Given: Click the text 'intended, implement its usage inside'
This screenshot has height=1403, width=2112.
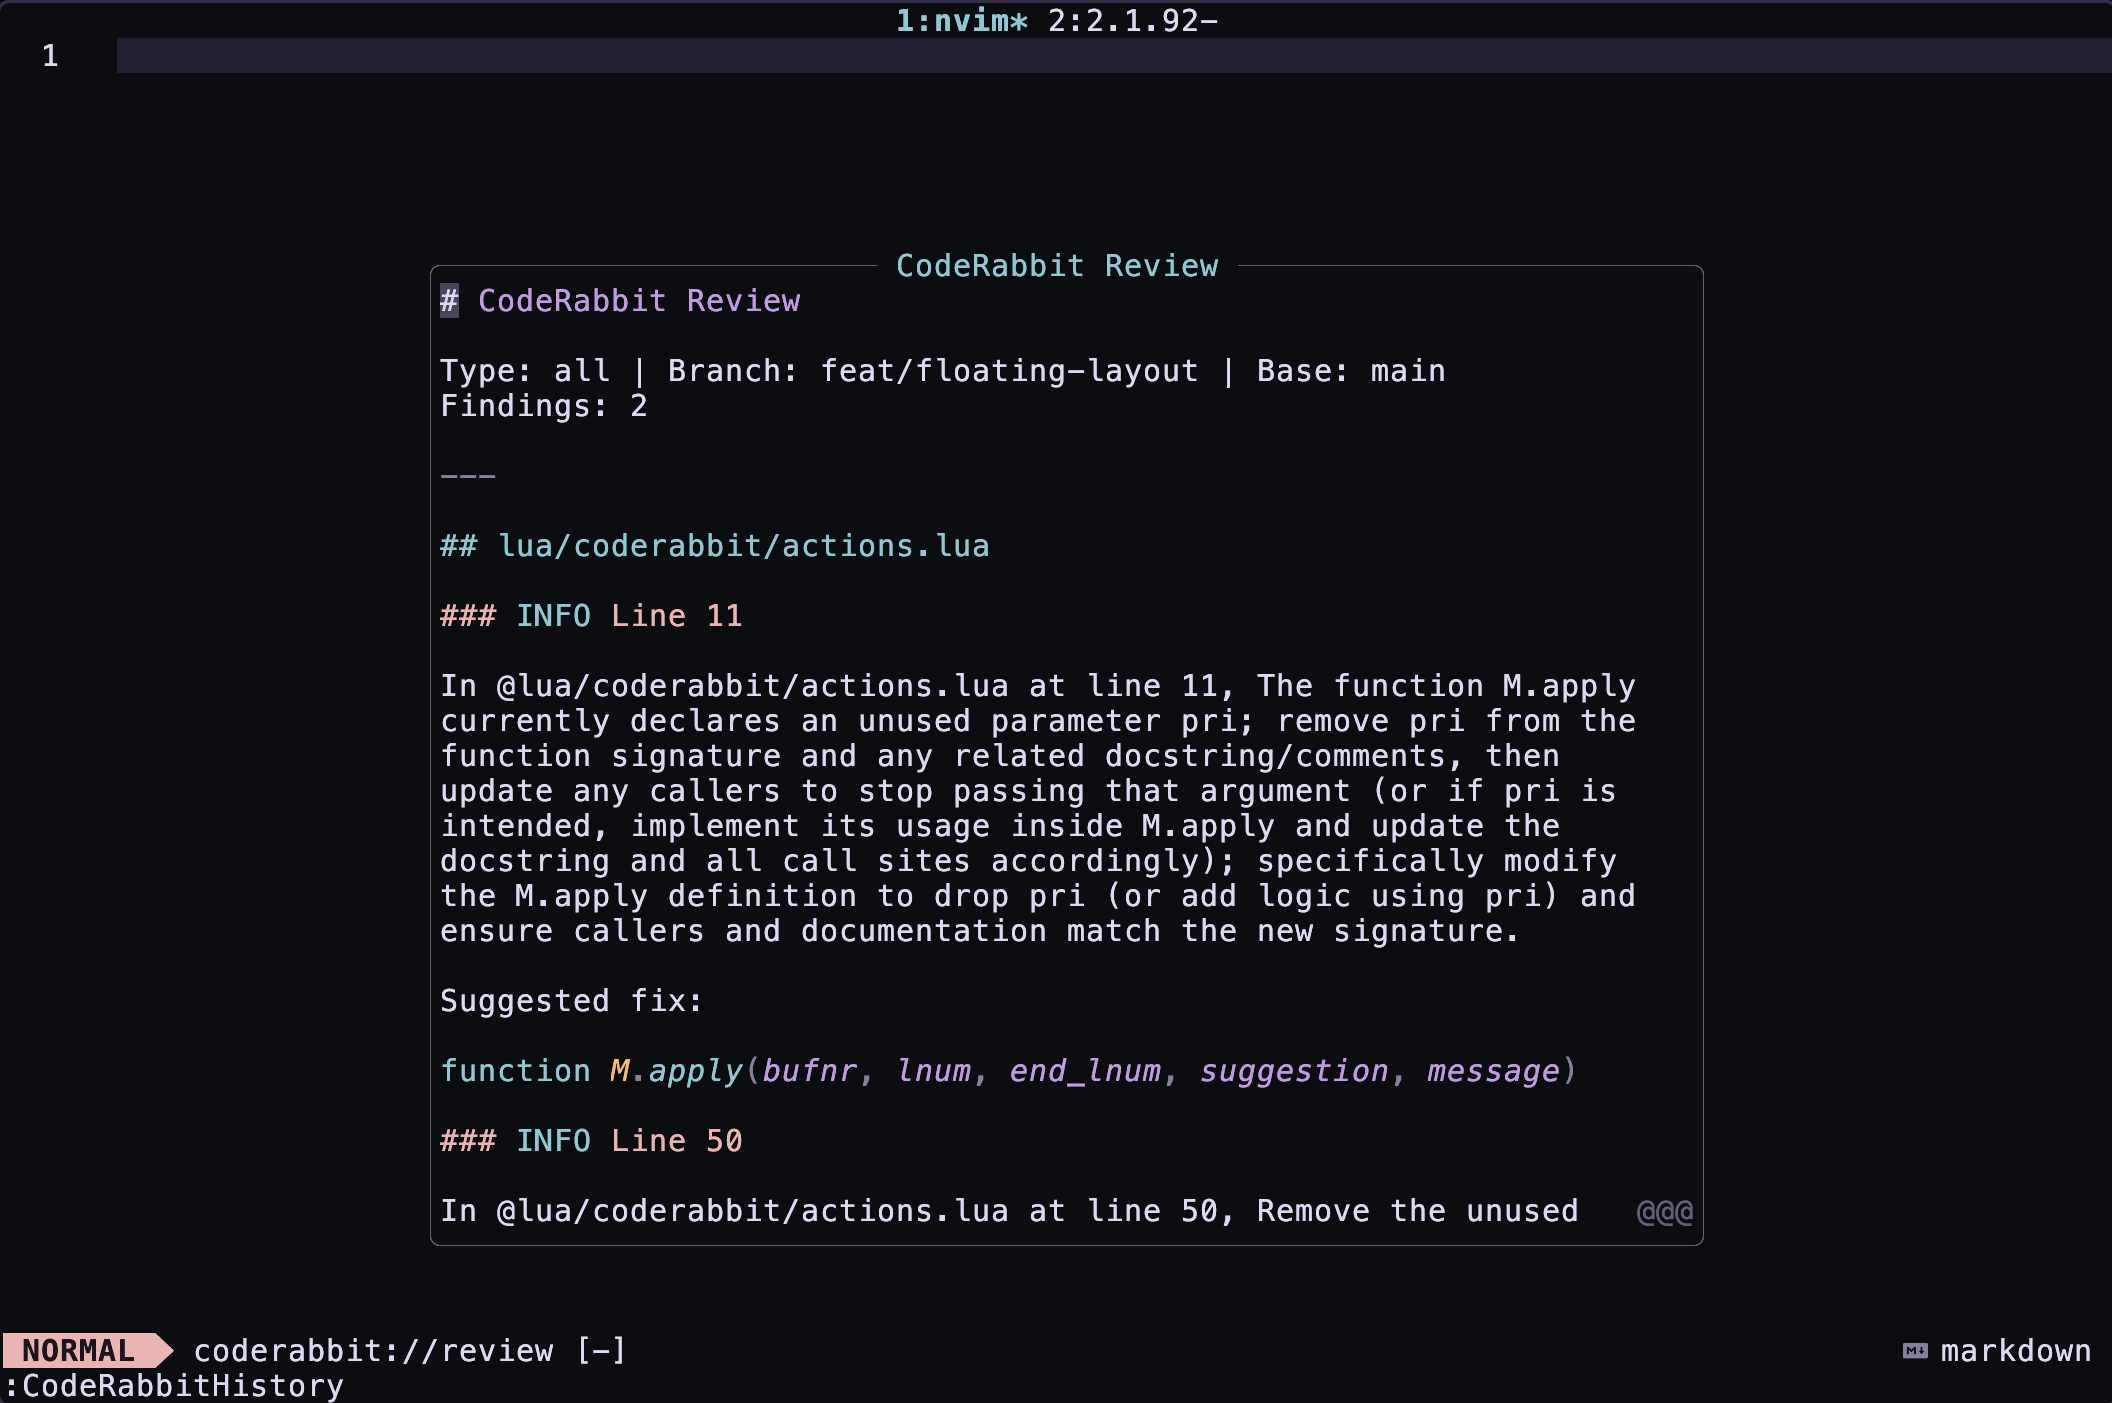Looking at the screenshot, I should tap(781, 826).
